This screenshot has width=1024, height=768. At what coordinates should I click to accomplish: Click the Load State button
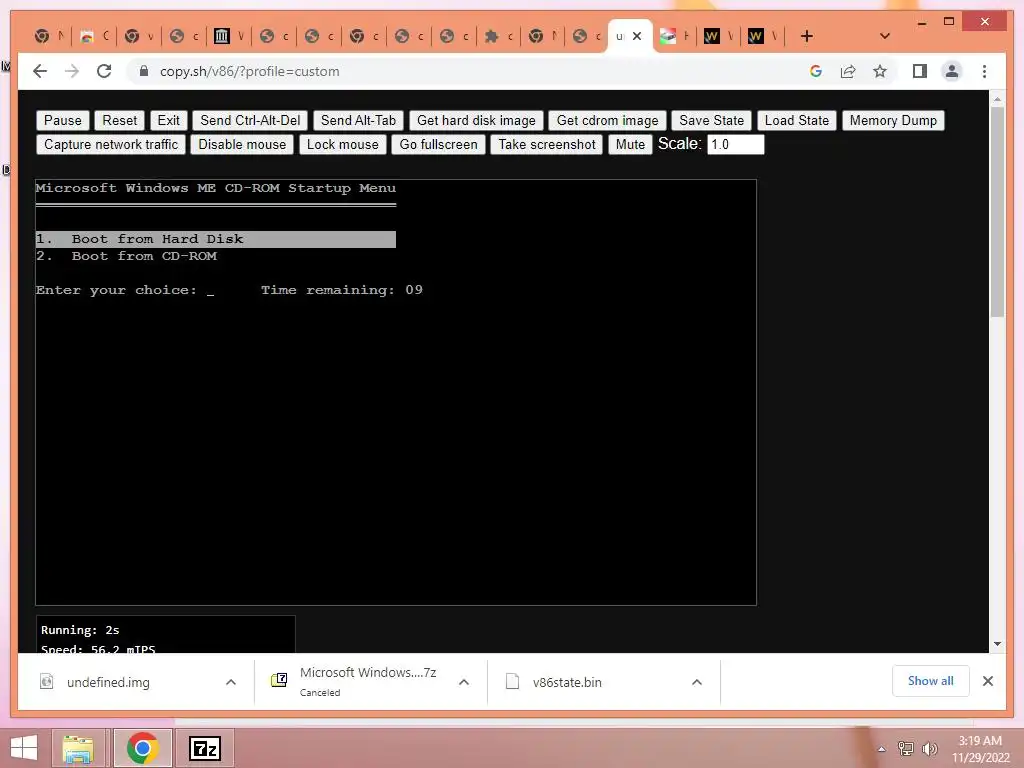coord(797,120)
